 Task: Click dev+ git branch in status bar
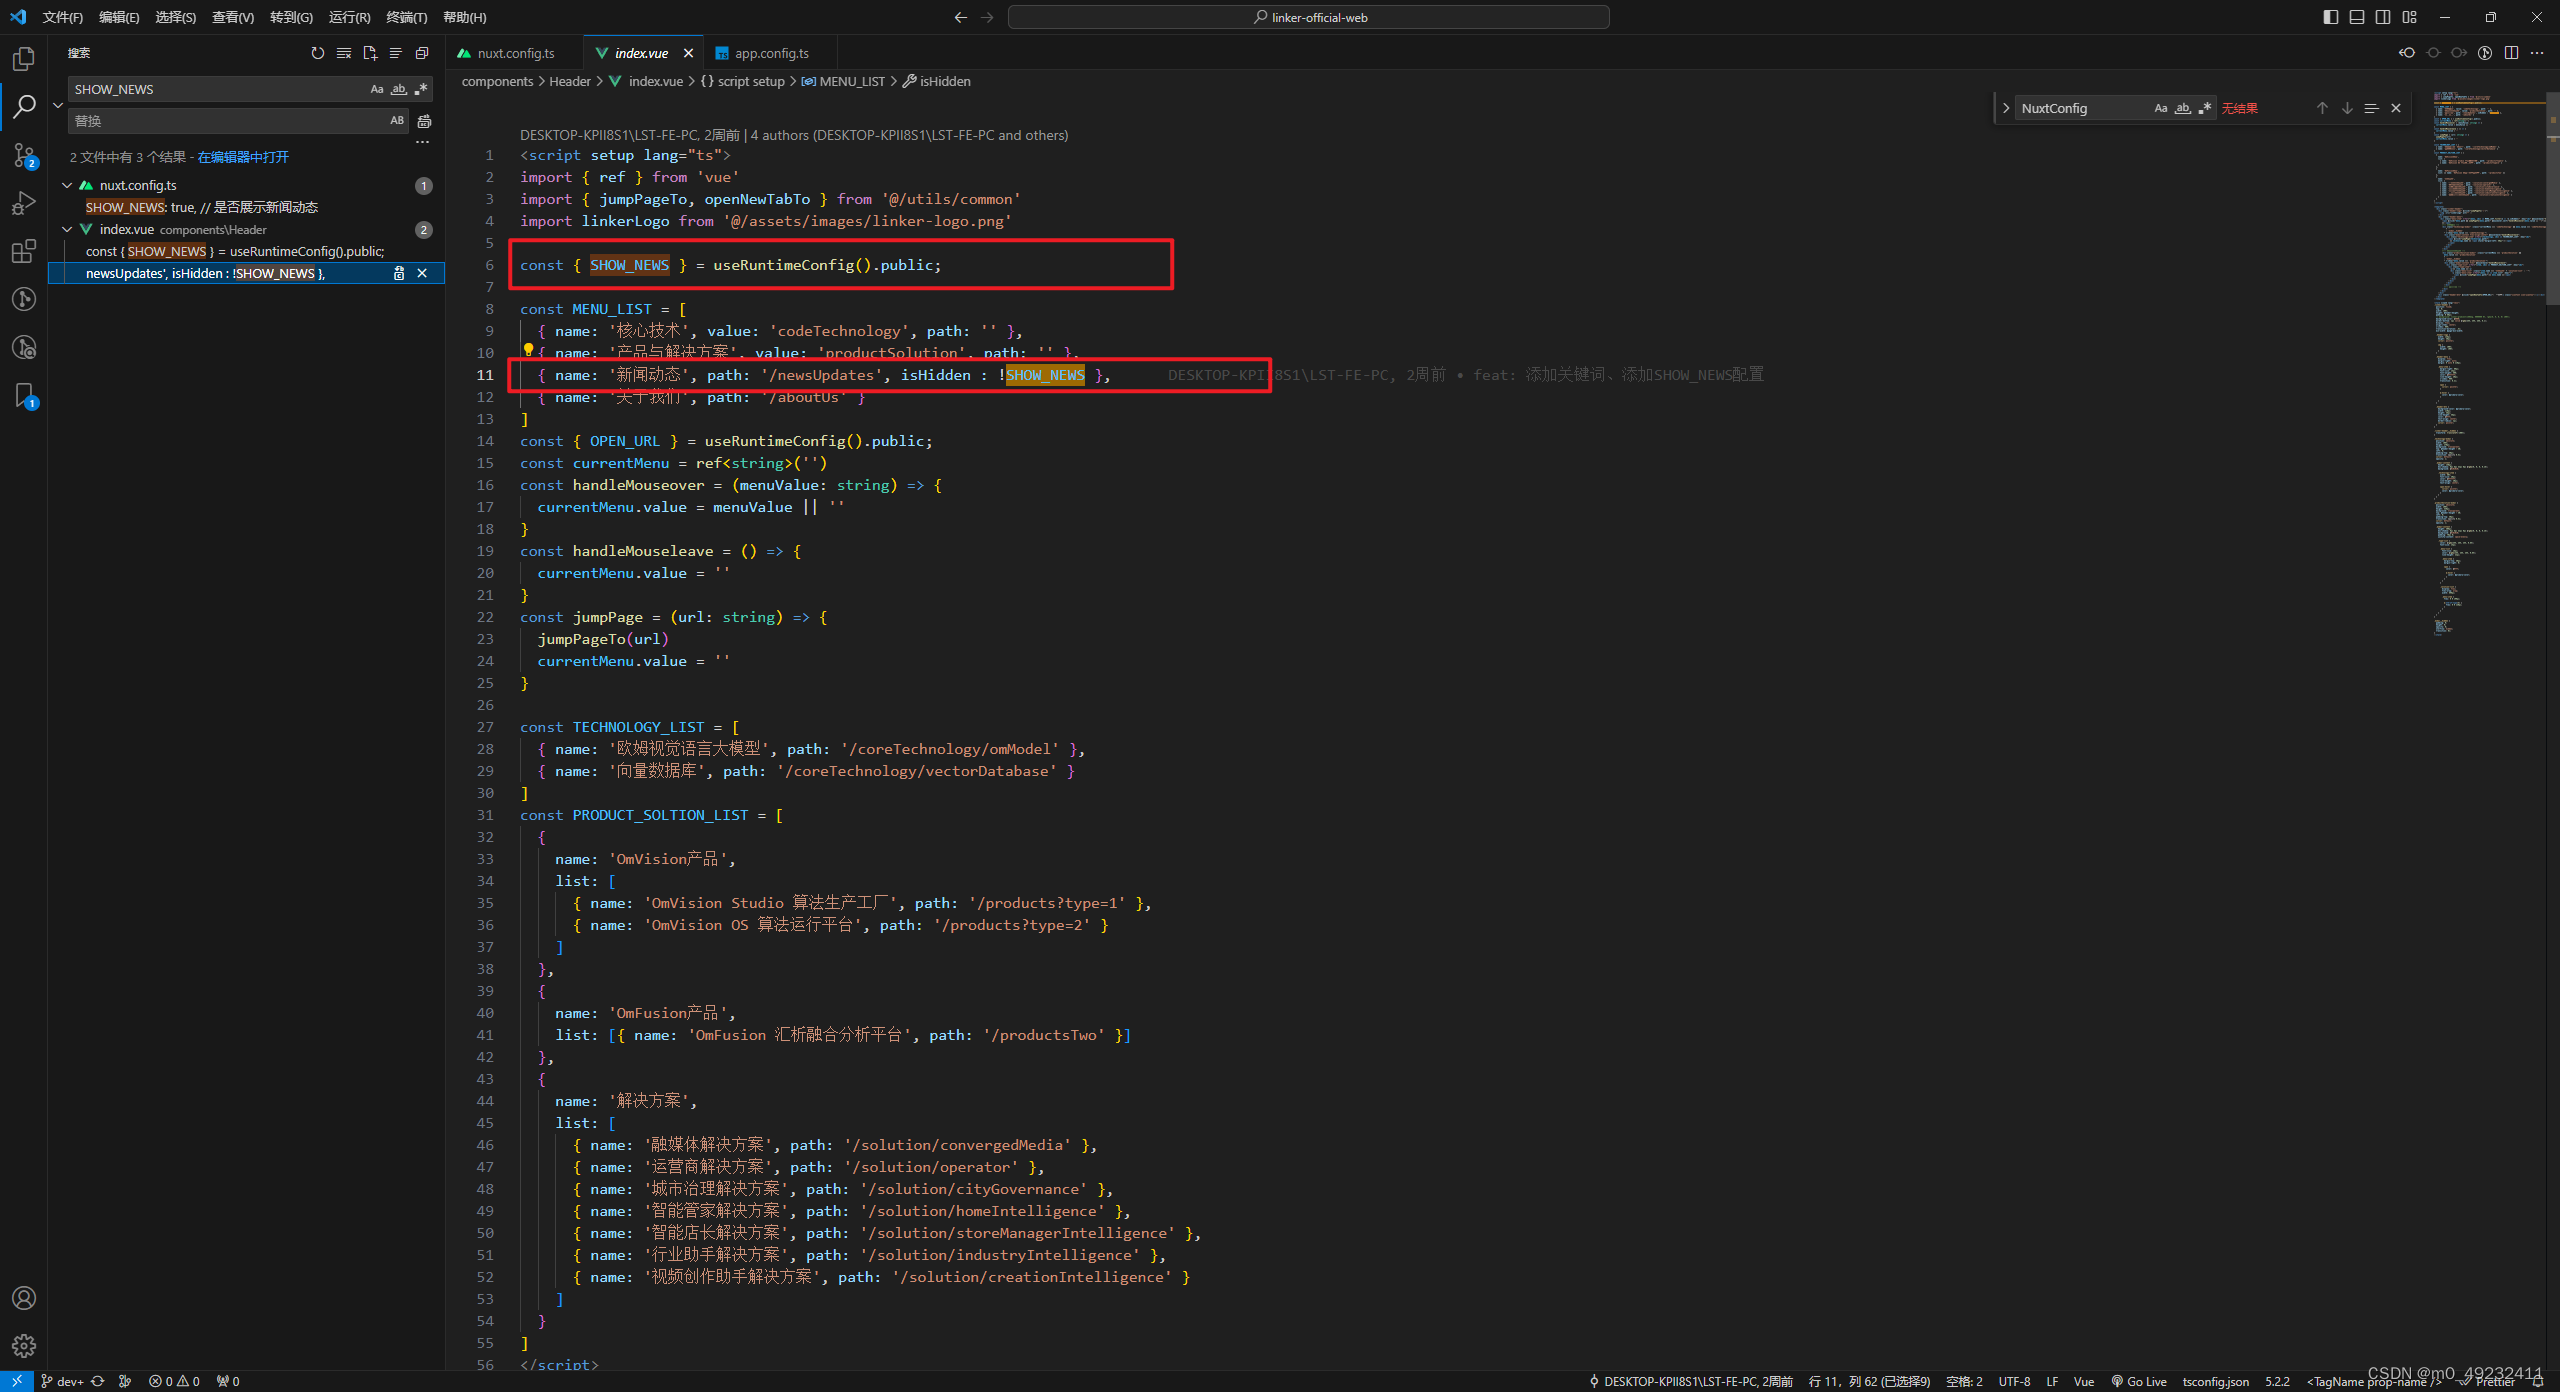(x=62, y=1381)
